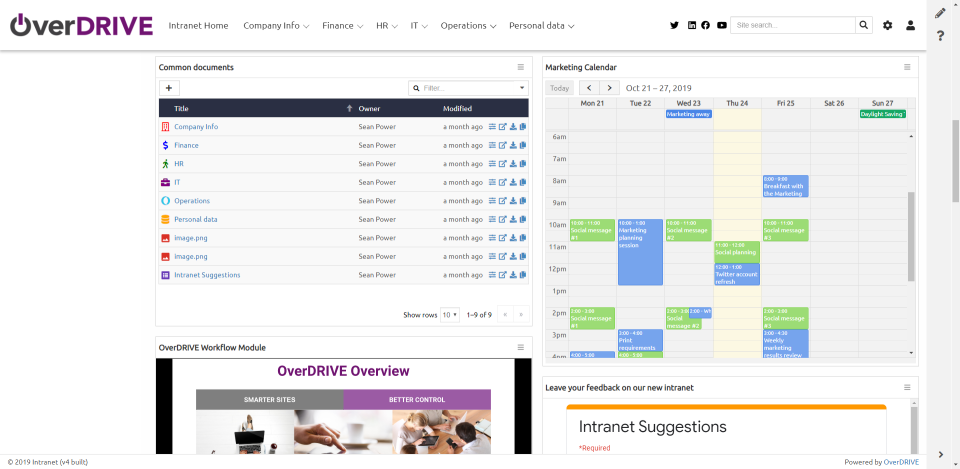This screenshot has height=469, width=960.
Task: Click the HR document link
Action: 179,163
